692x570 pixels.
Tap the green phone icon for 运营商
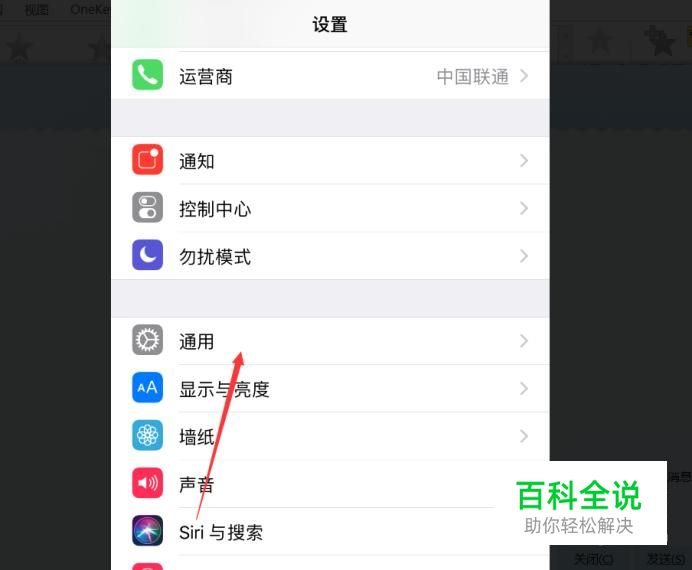(147, 75)
